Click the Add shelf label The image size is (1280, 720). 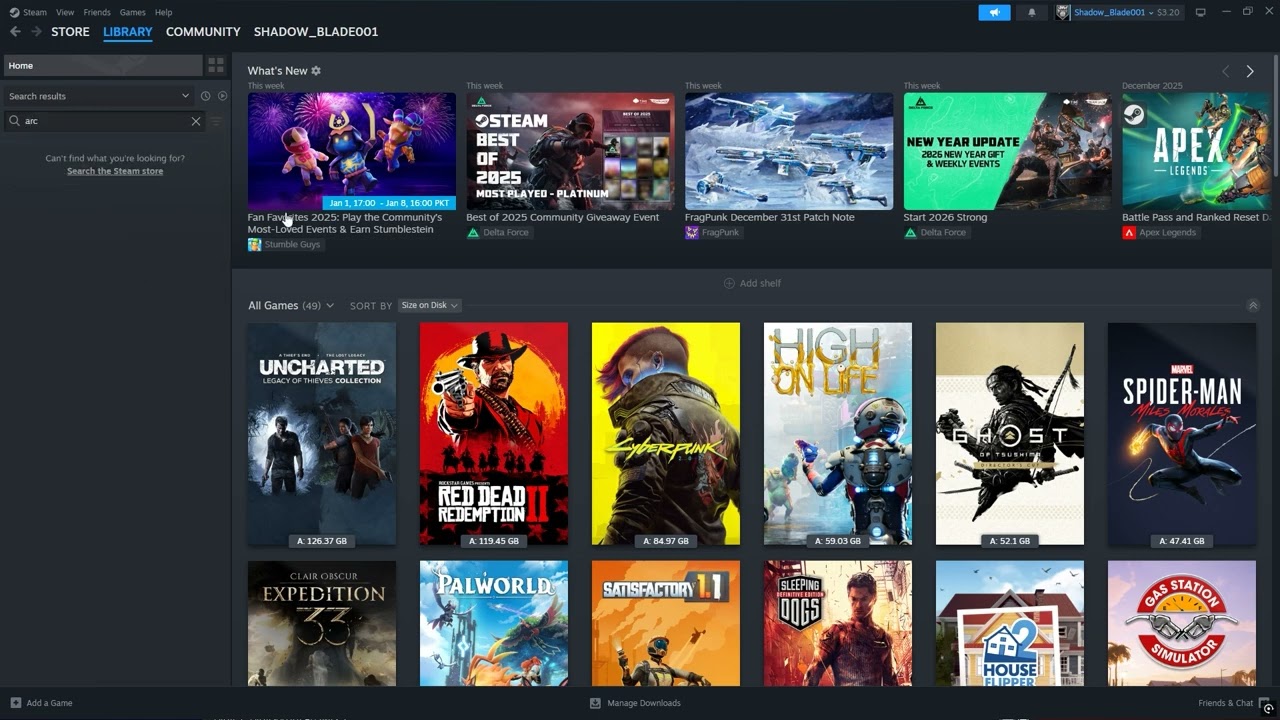pyautogui.click(x=761, y=283)
